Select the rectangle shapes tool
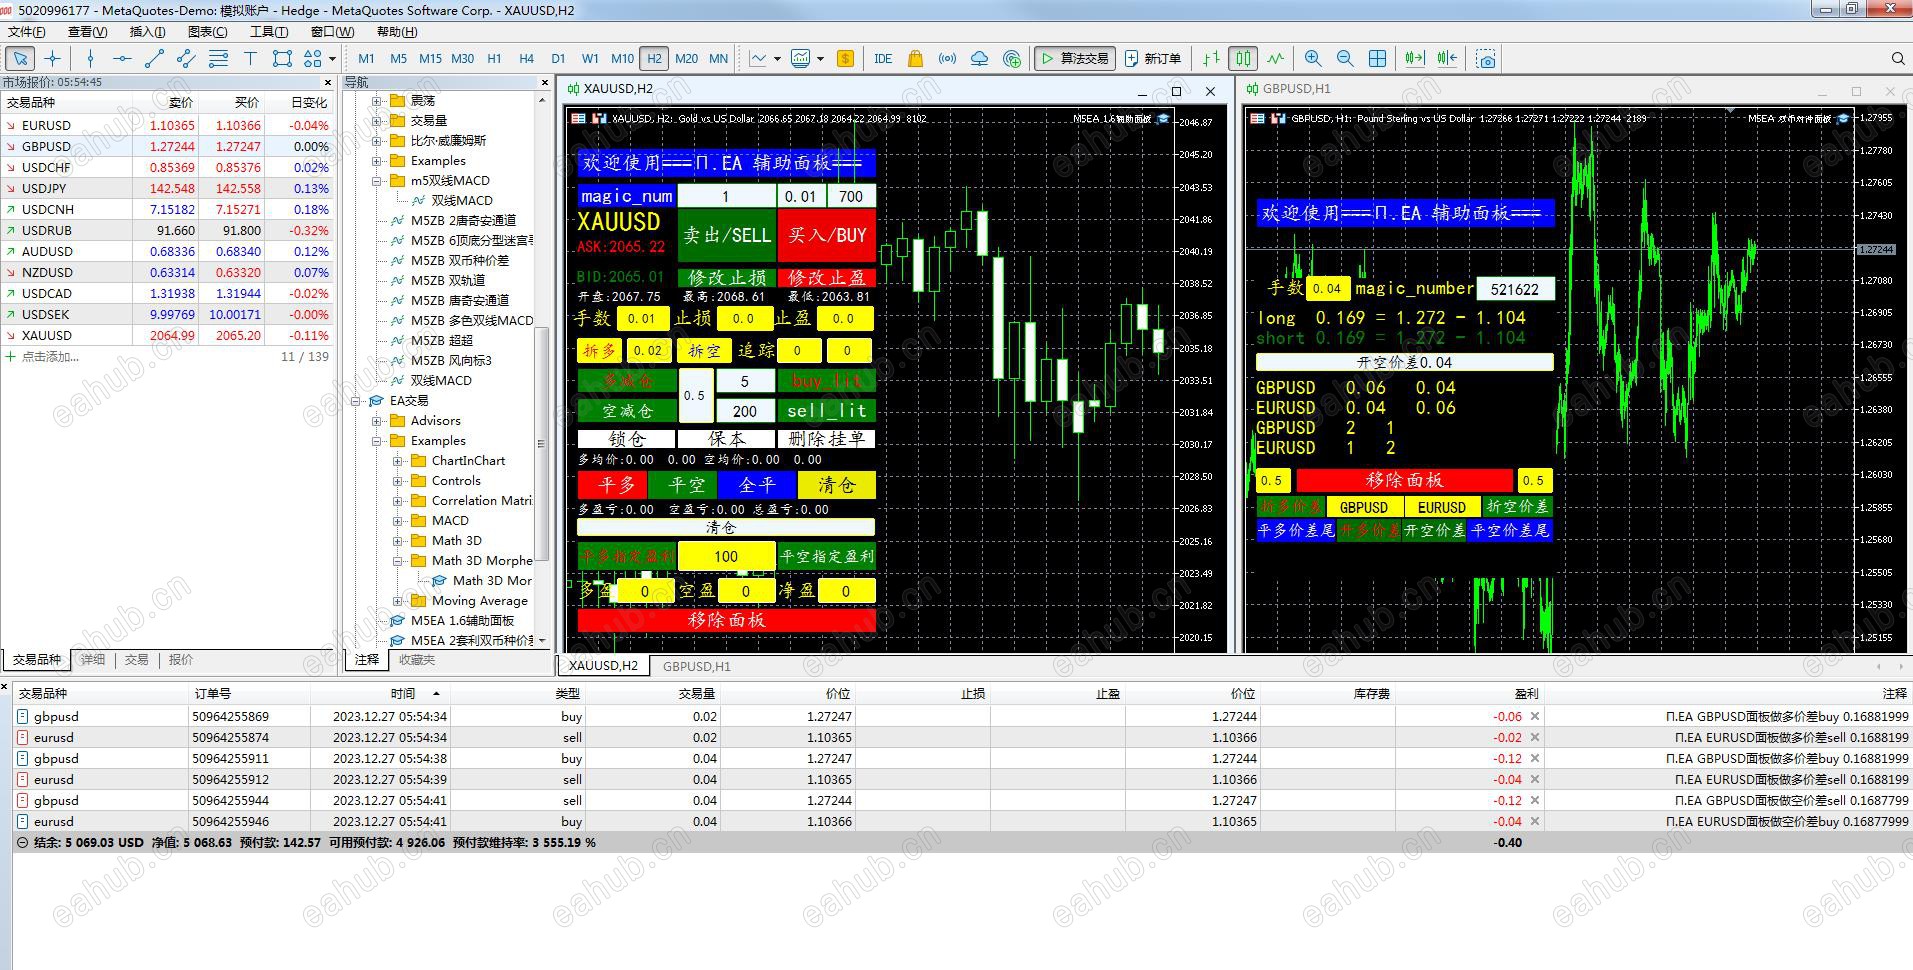Image resolution: width=1913 pixels, height=970 pixels. (282, 59)
